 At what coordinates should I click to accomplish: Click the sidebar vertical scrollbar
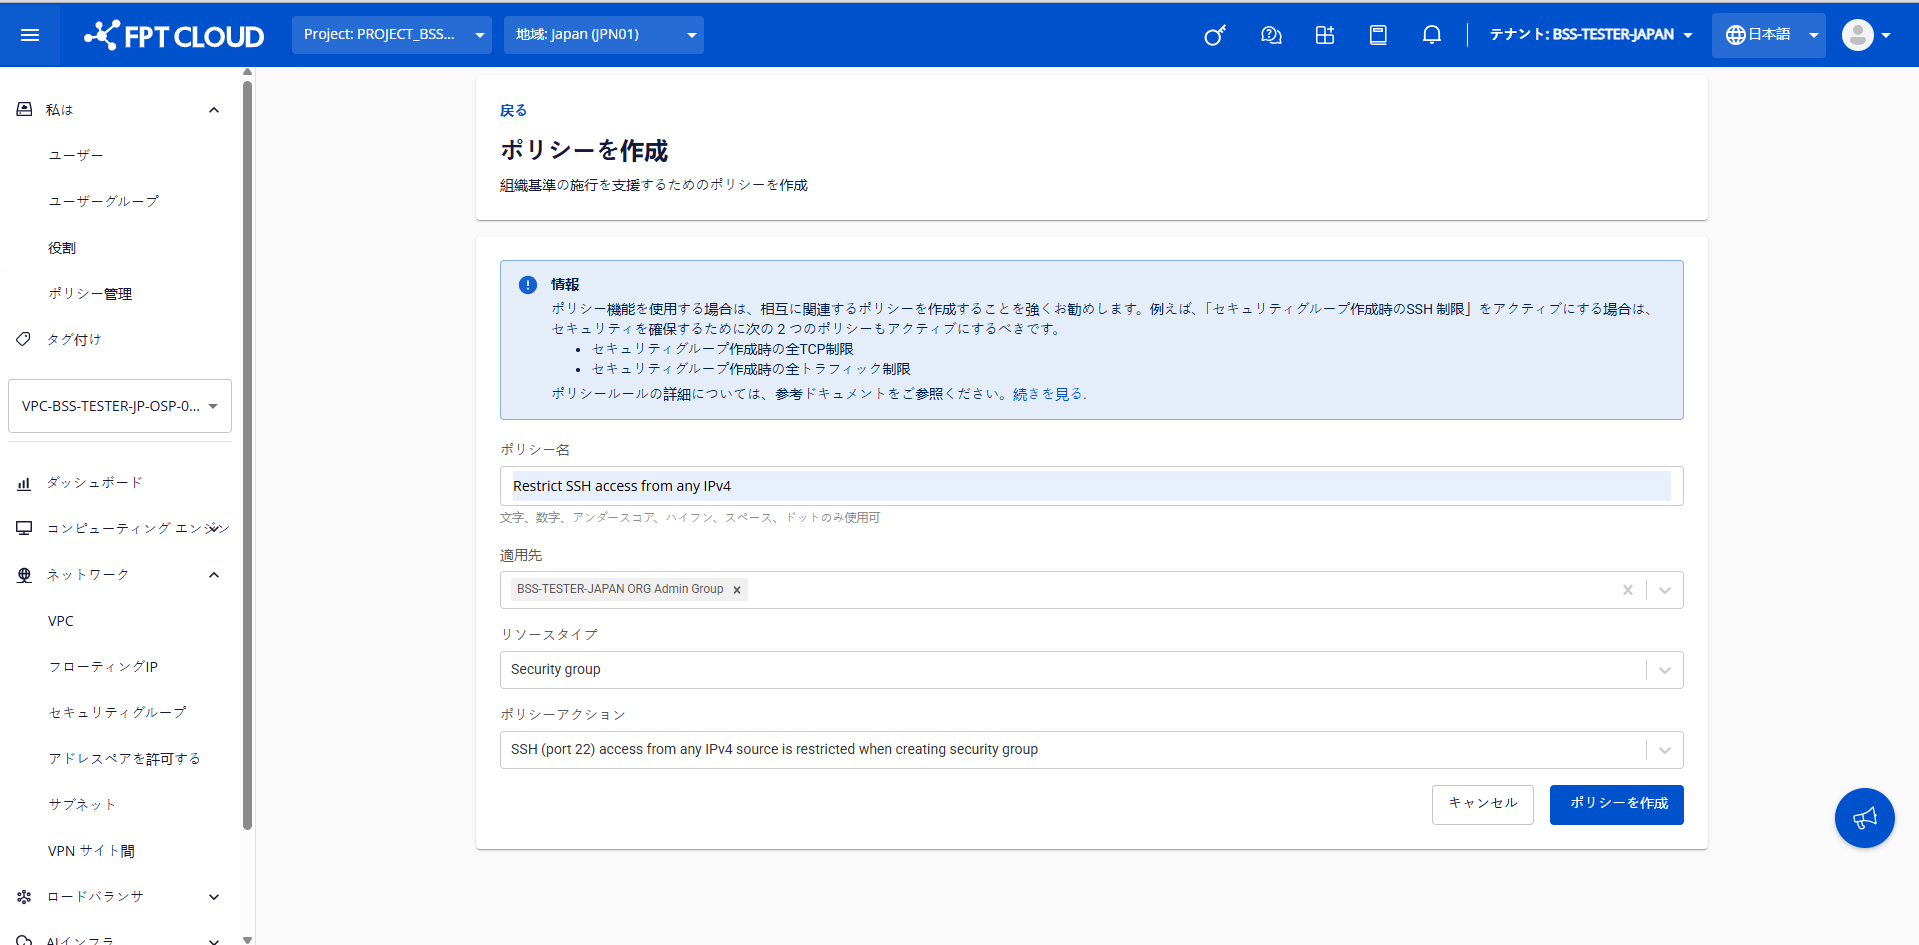point(247,455)
